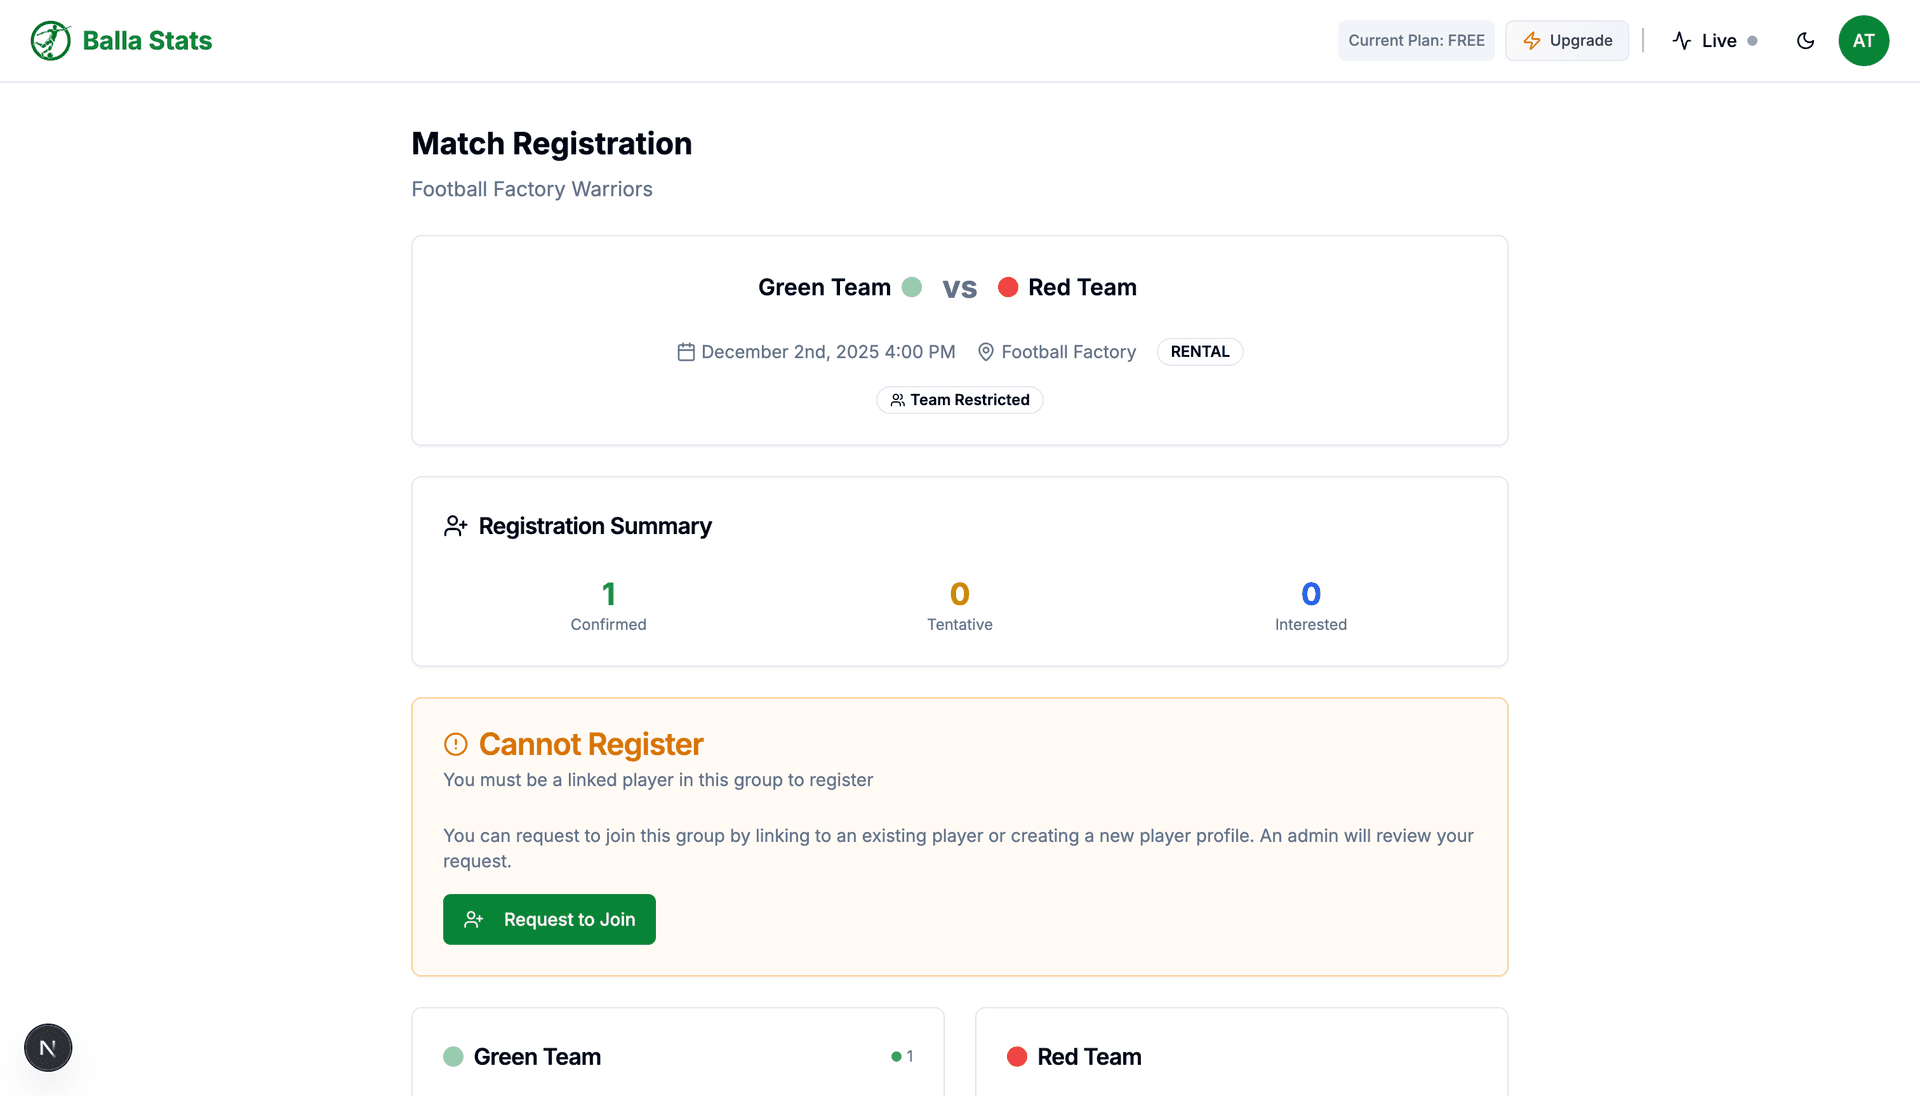Click the player count indicator on Green Team card

[x=902, y=1056]
